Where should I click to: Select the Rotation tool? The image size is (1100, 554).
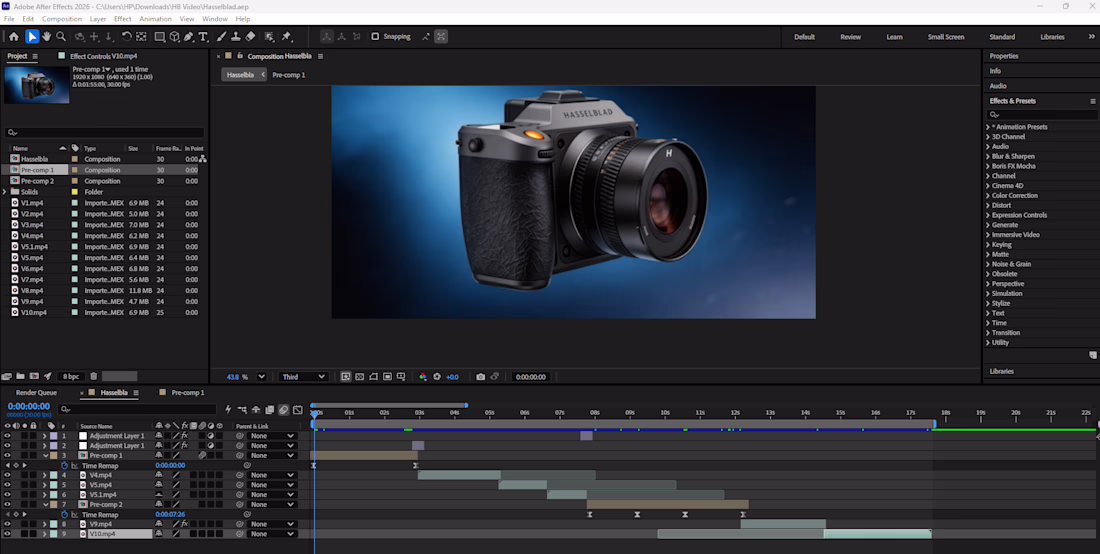tap(126, 36)
